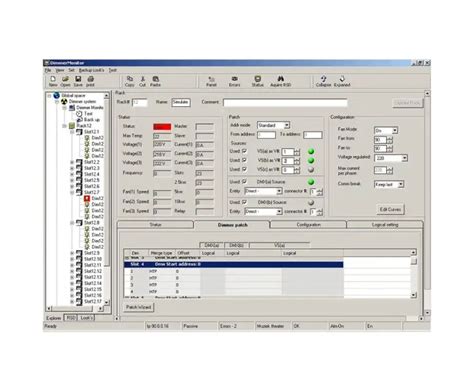Select the Global space globe icon

click(x=56, y=96)
